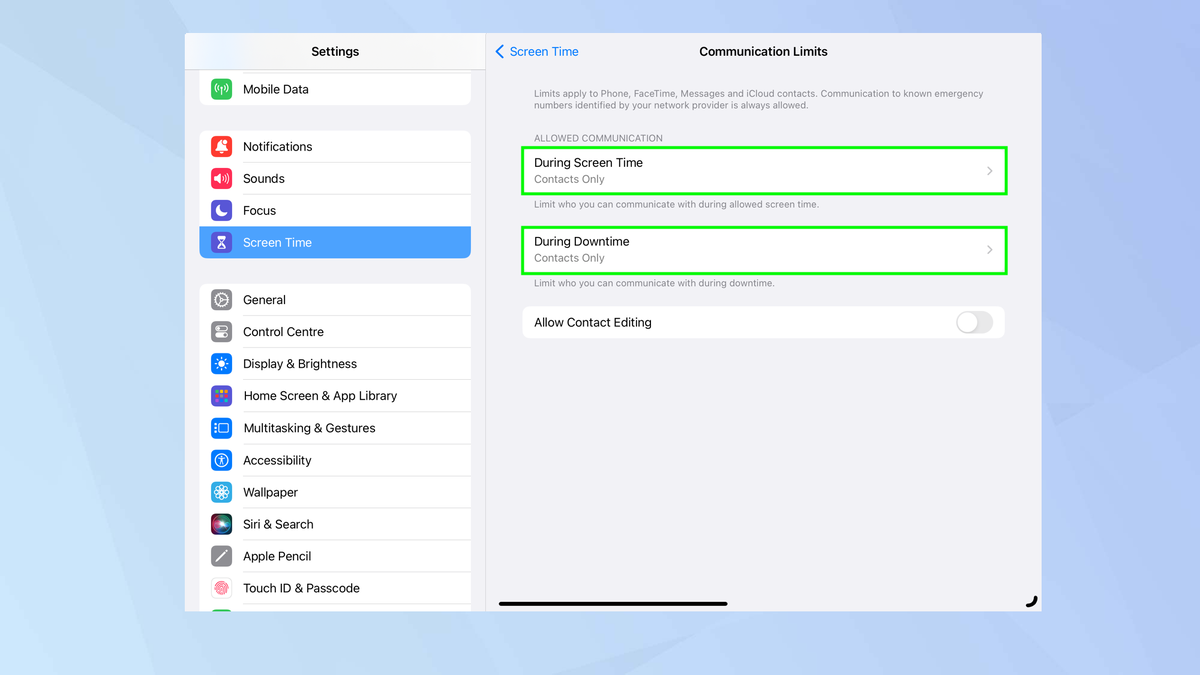Tap the Settings sidebar title
The height and width of the screenshot is (675, 1200).
coord(335,51)
